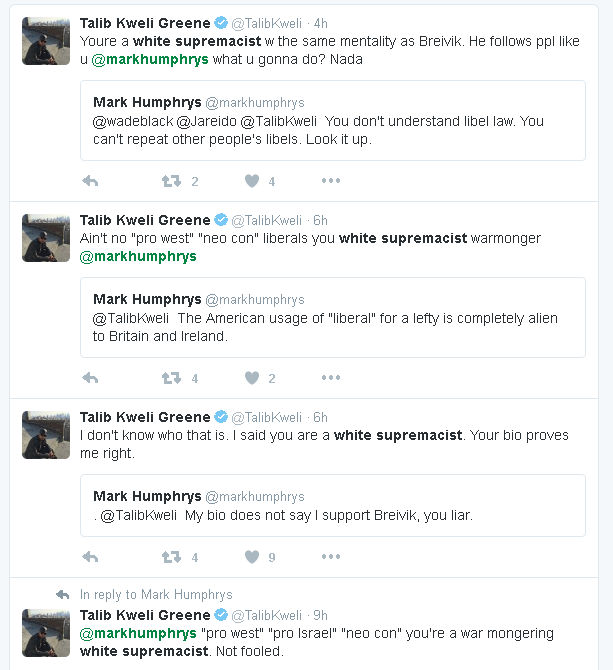This screenshot has height=670, width=613.
Task: Retweet the "warmonger" tweet
Action: pyautogui.click(x=171, y=378)
